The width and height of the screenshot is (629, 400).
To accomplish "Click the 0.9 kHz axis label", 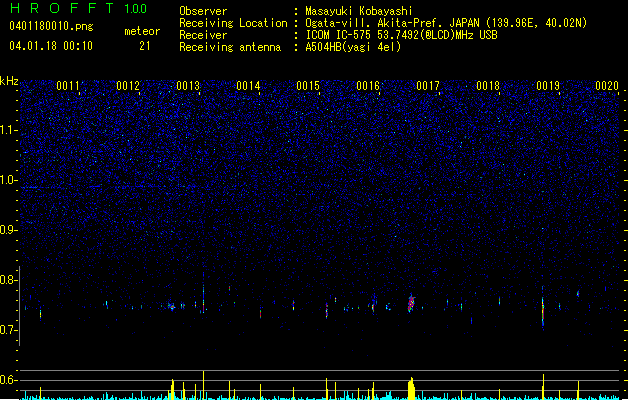I will click(x=9, y=230).
